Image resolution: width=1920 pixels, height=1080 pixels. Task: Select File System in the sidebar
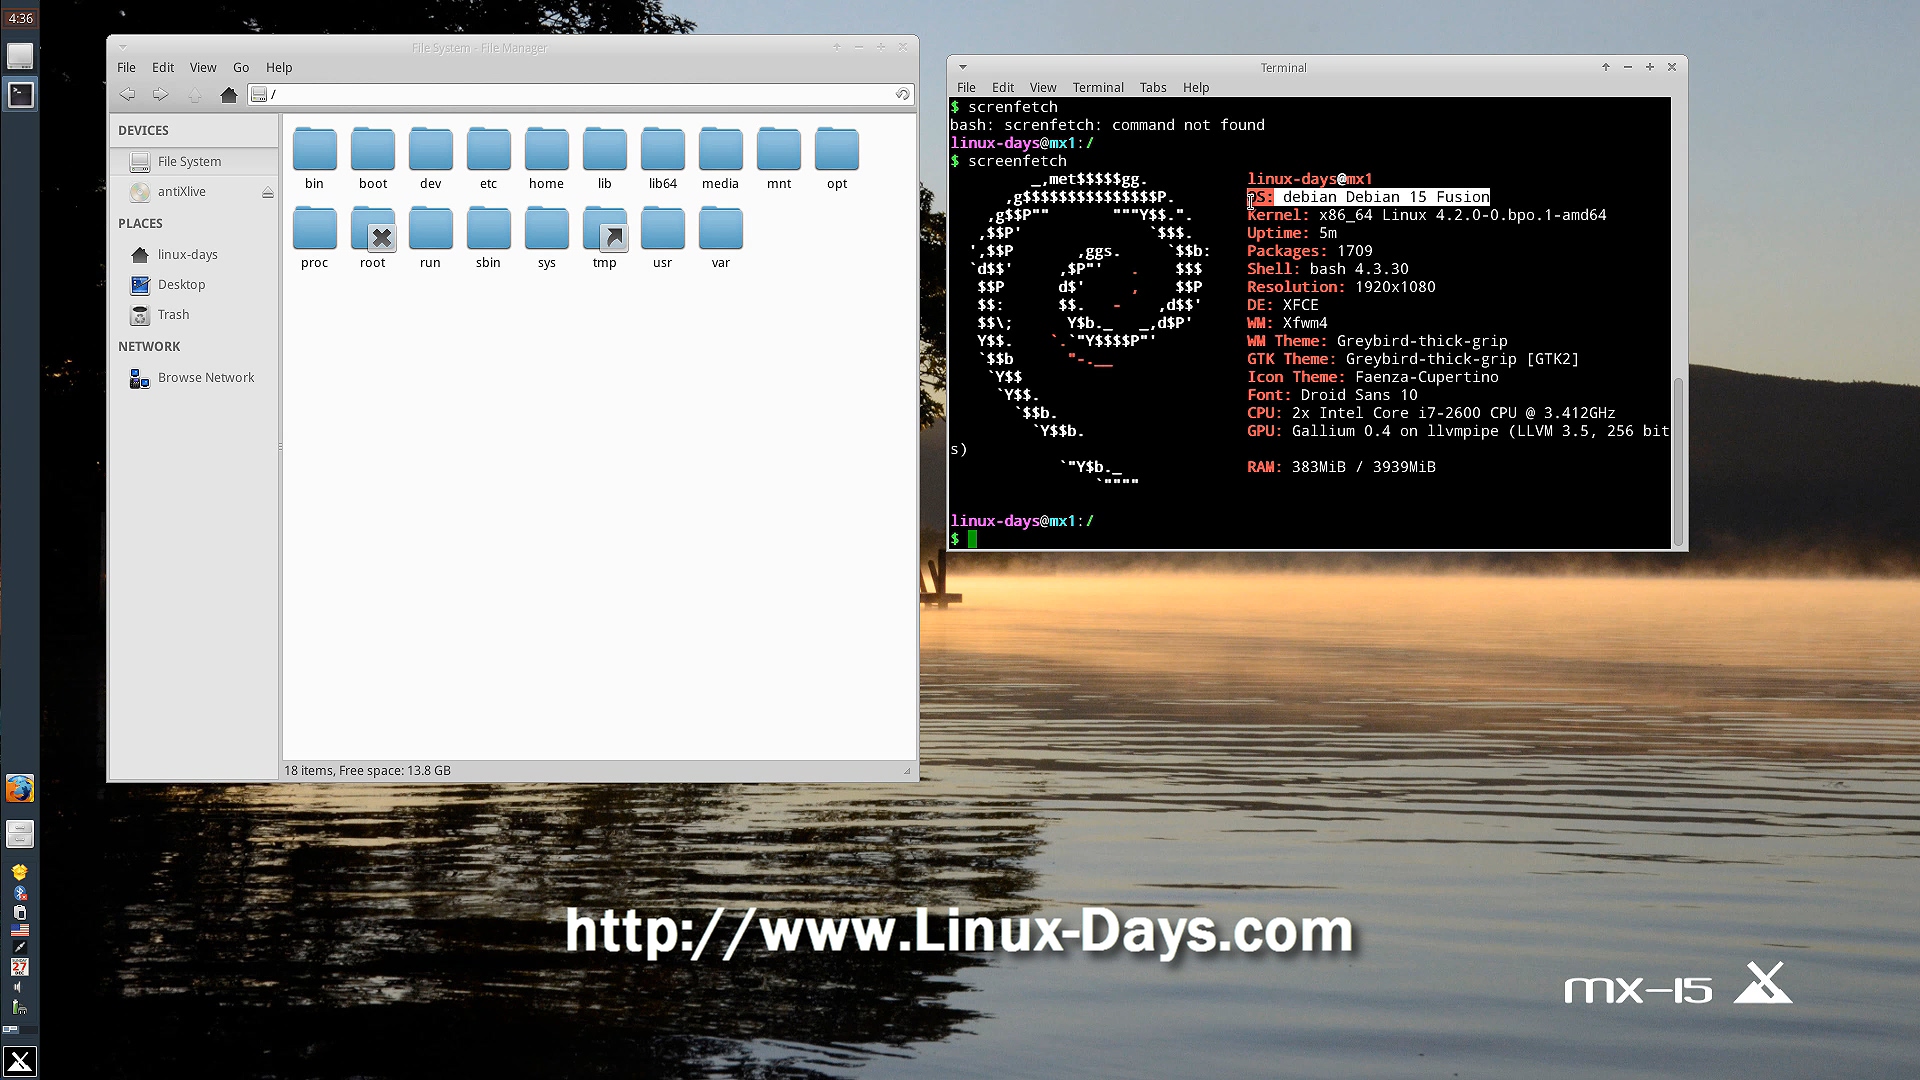(x=193, y=161)
